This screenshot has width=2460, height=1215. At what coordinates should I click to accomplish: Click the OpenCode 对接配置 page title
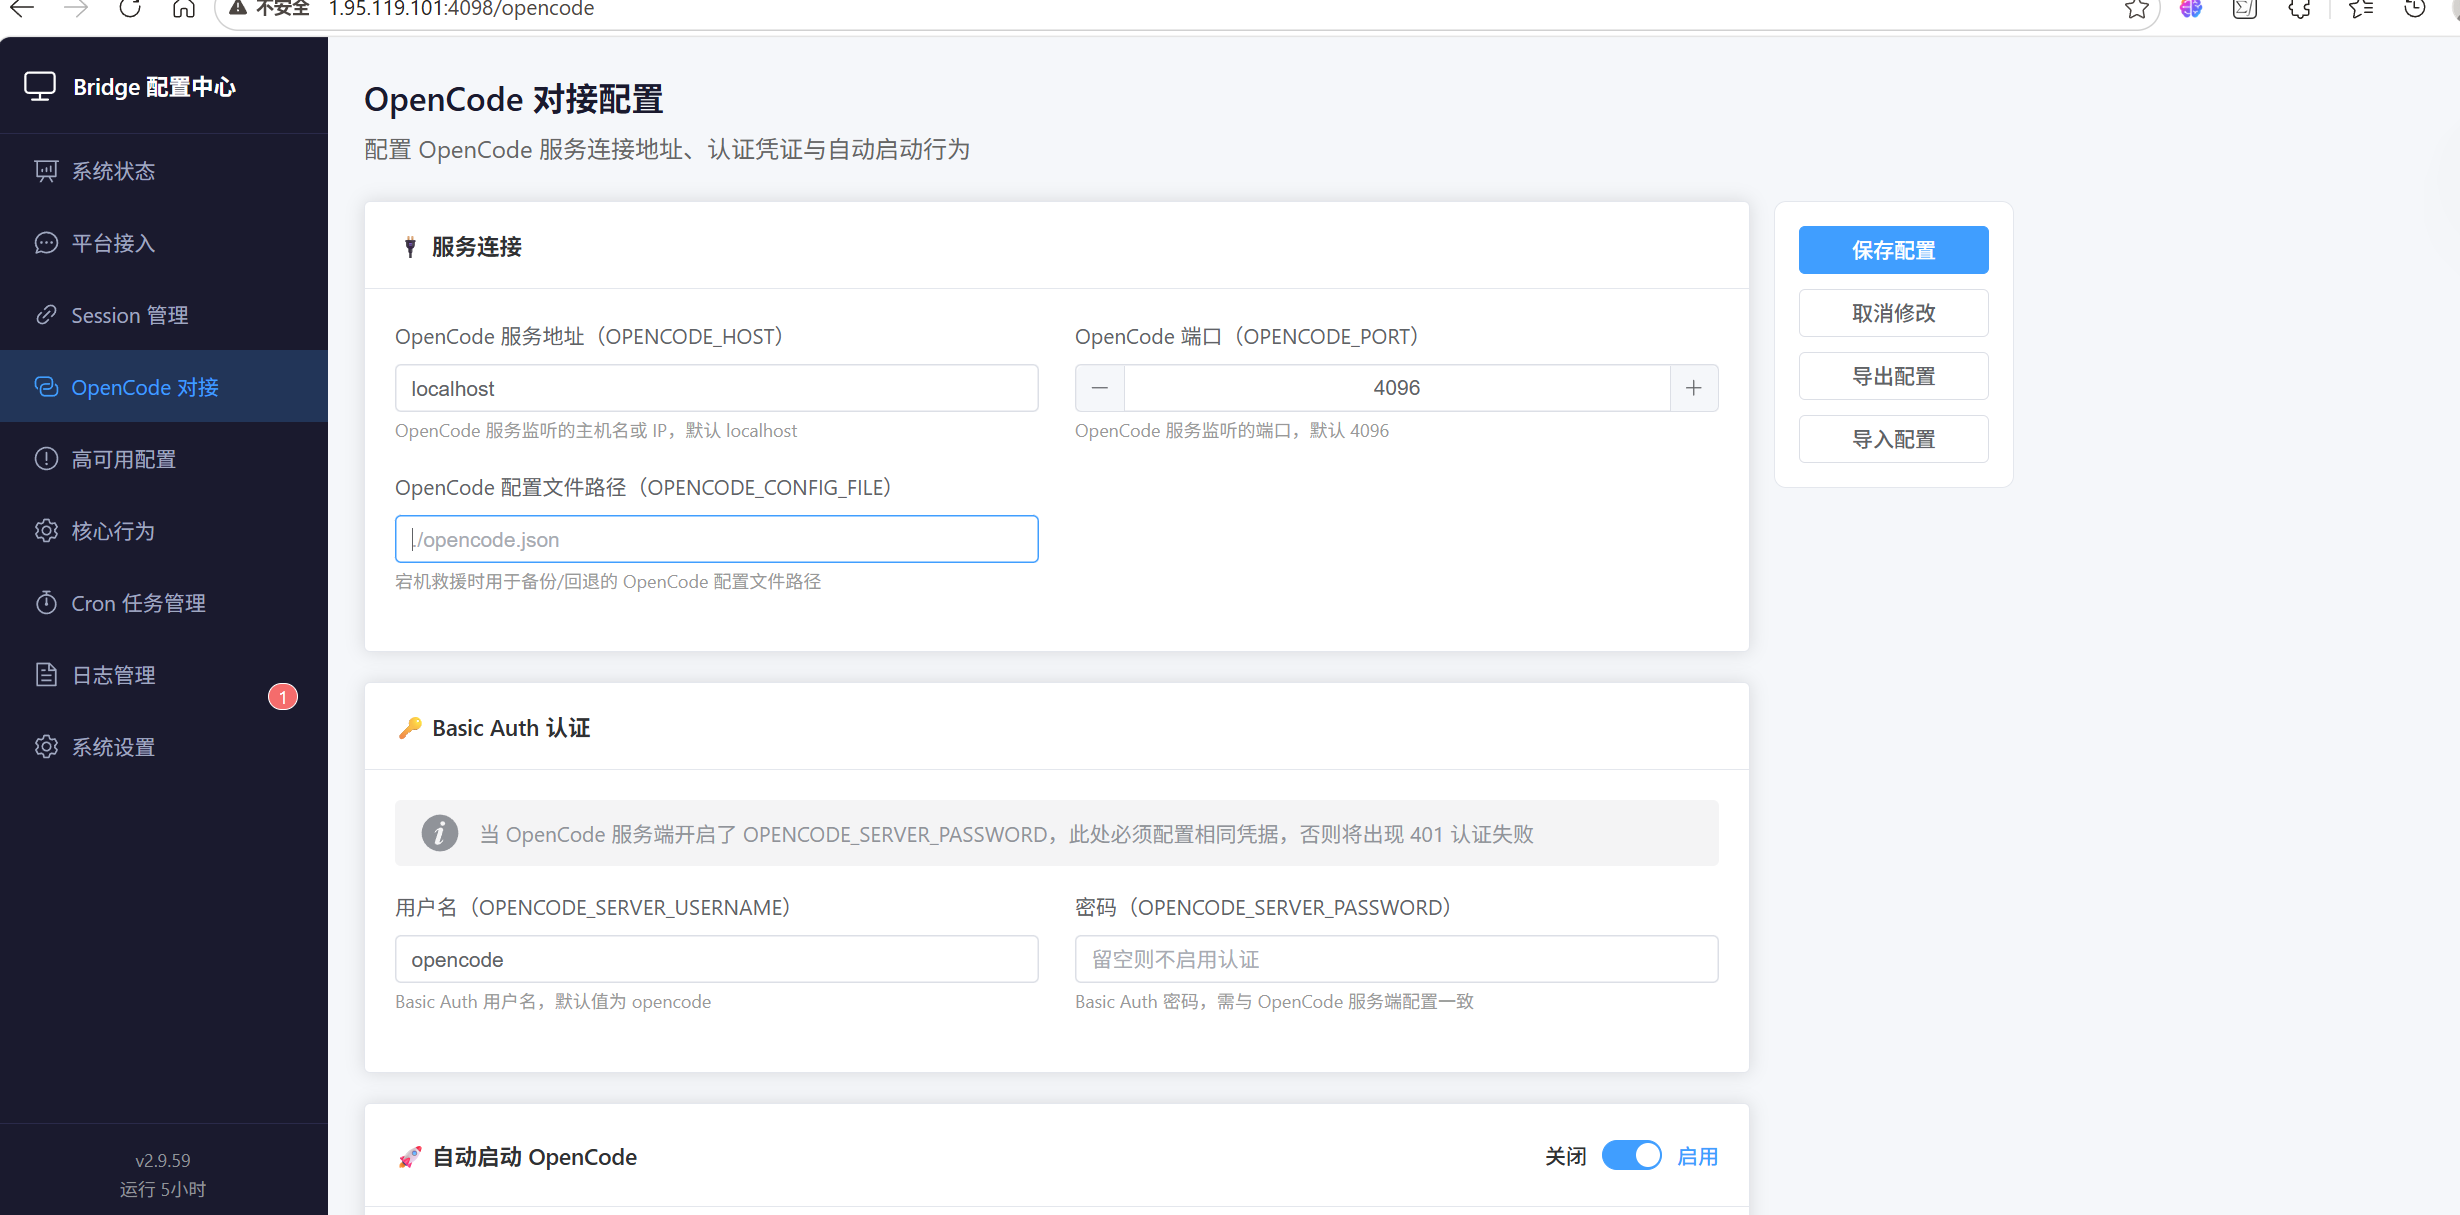point(513,100)
